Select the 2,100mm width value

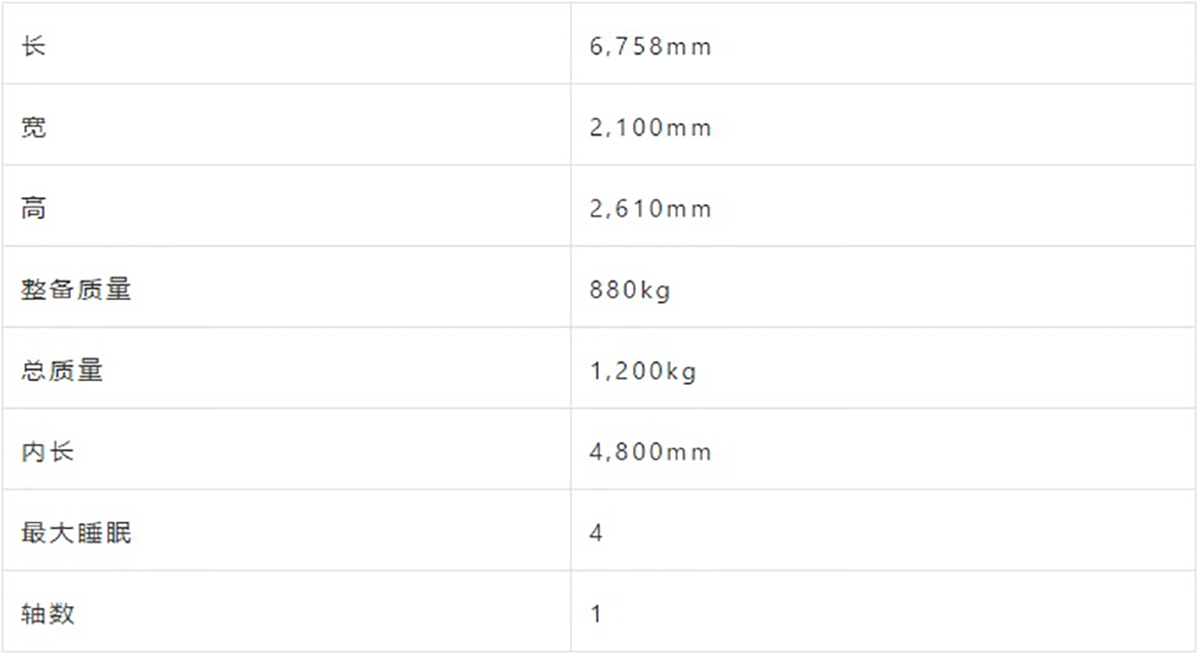point(651,128)
